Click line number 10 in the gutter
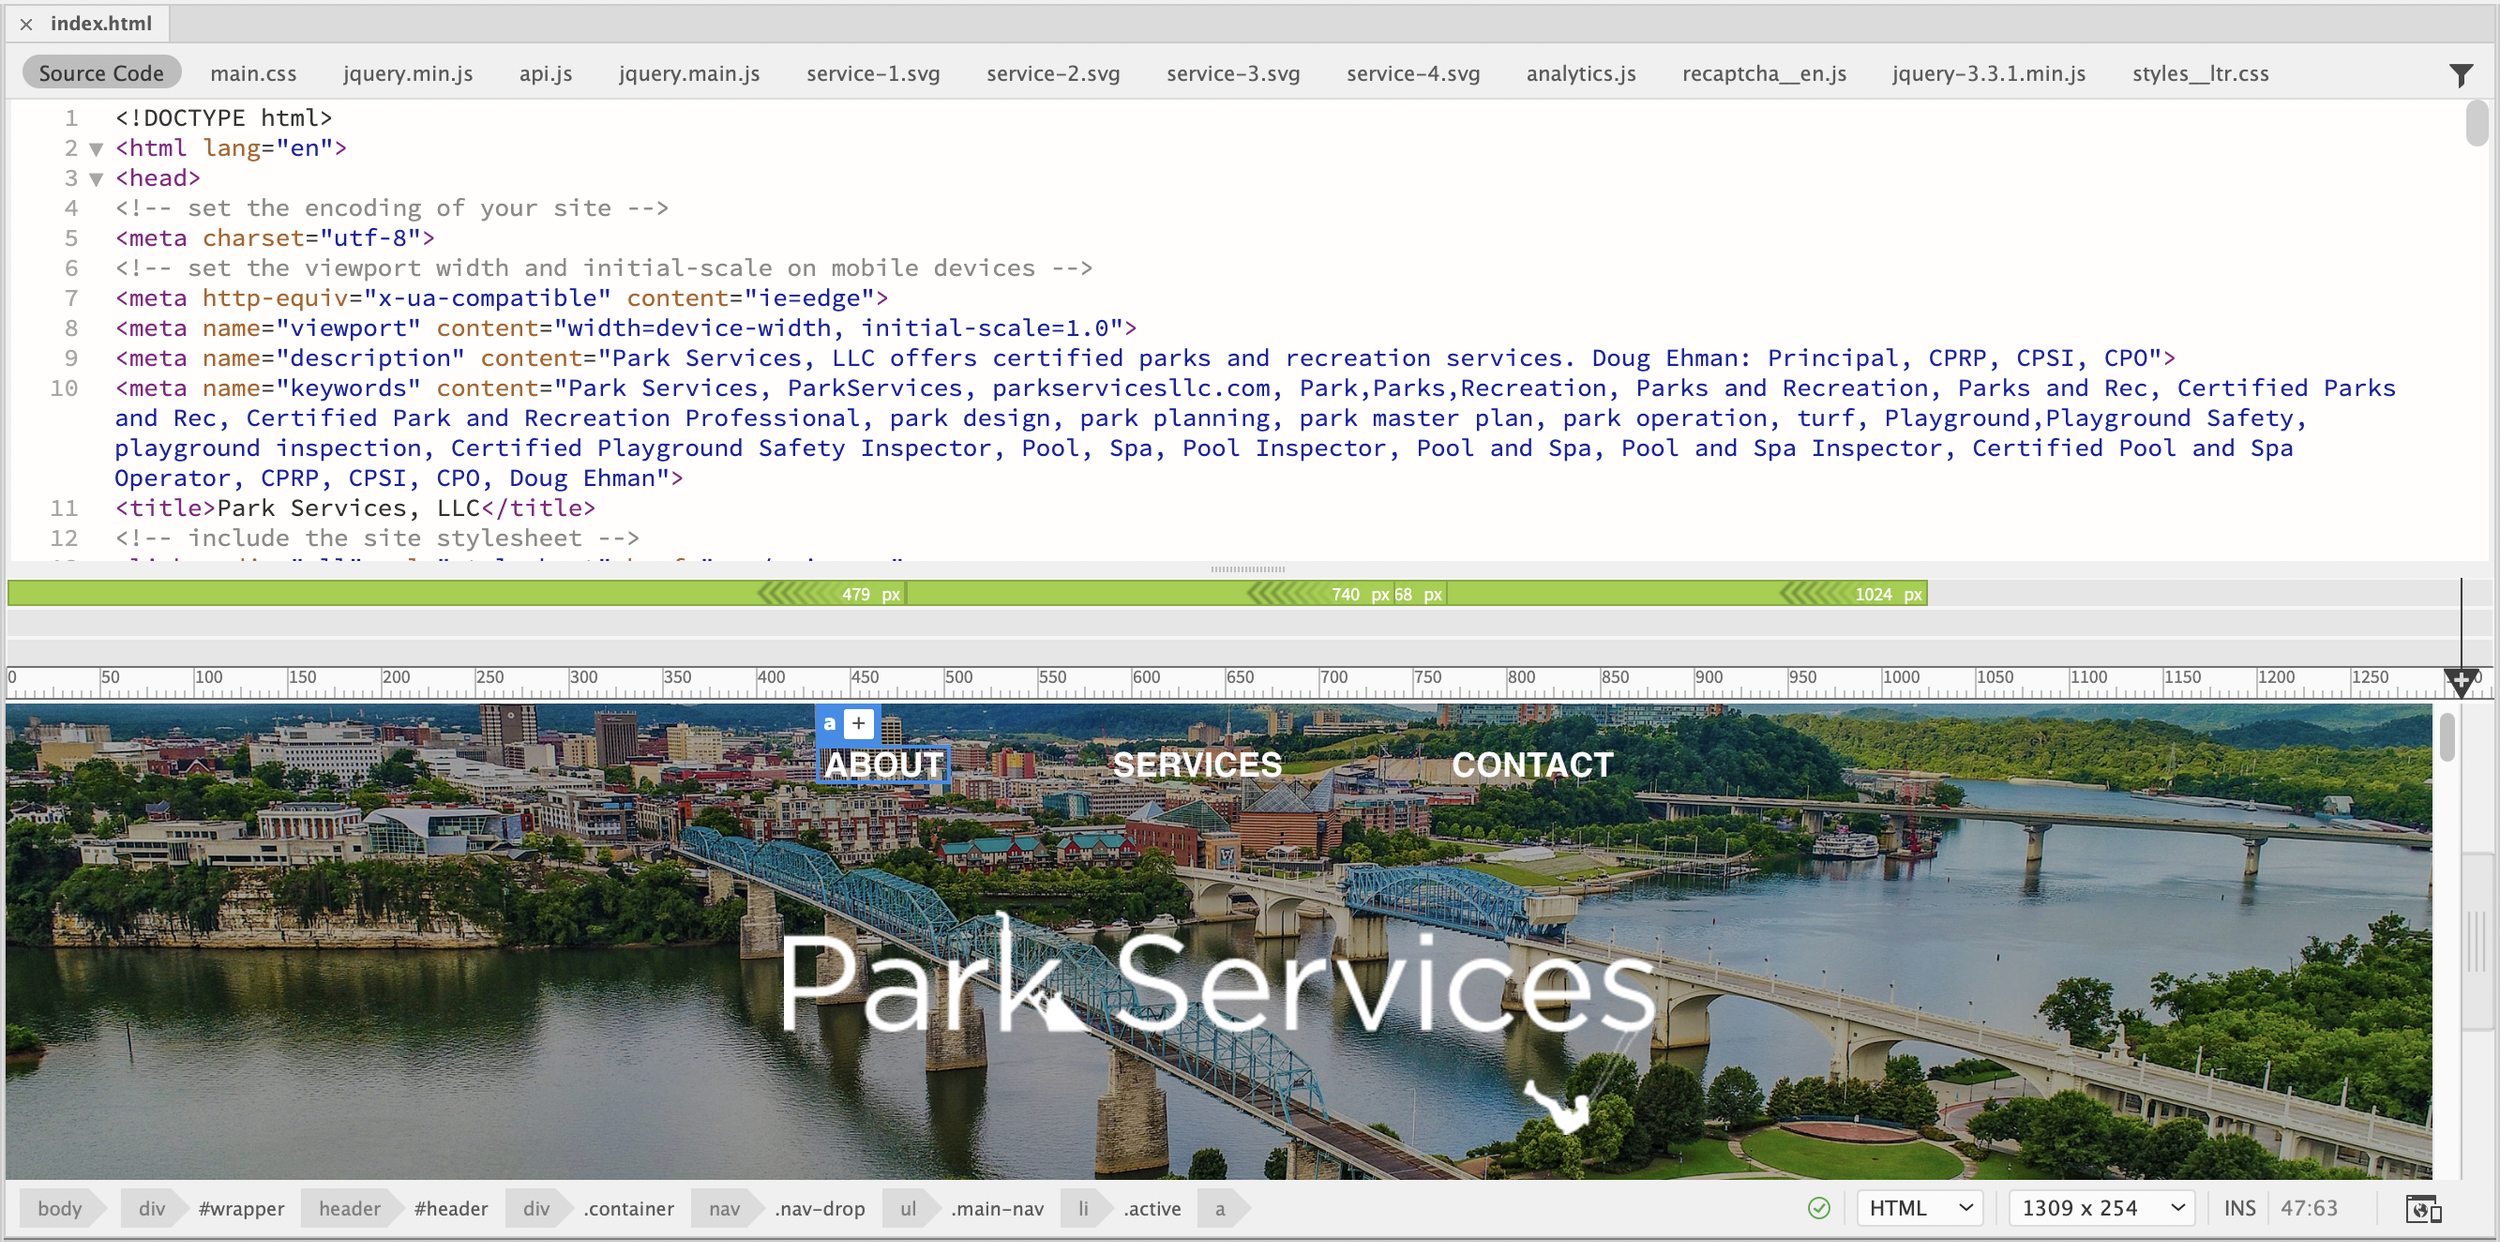 [64, 388]
